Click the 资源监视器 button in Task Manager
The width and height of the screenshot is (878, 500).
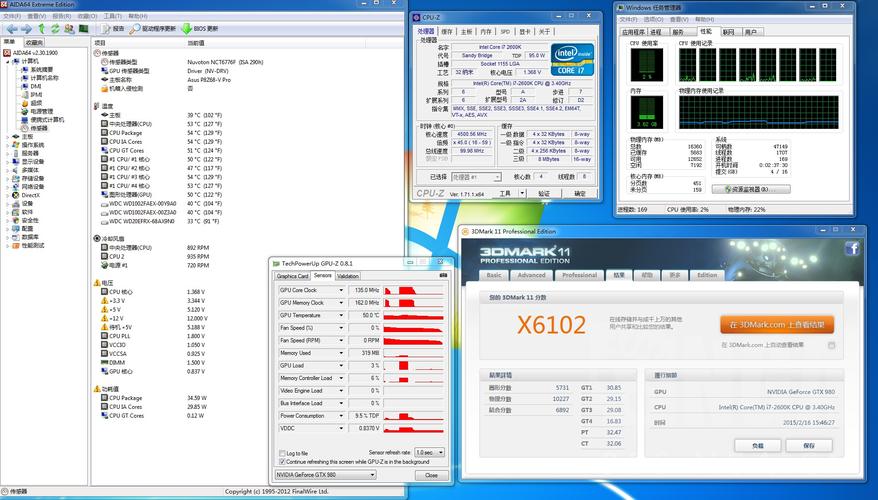[751, 189]
